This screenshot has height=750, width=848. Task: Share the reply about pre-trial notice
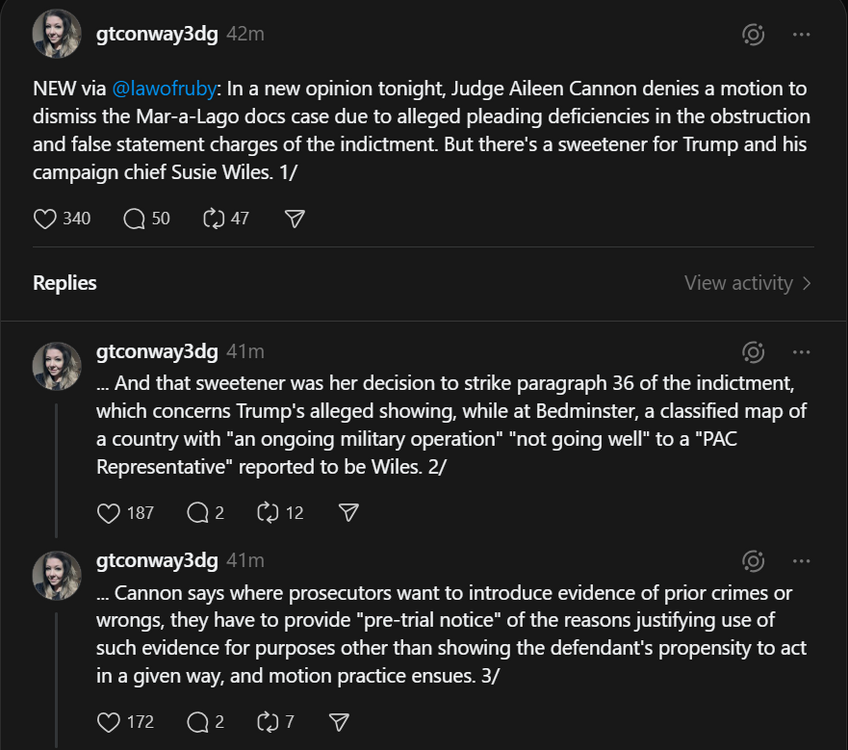(339, 721)
